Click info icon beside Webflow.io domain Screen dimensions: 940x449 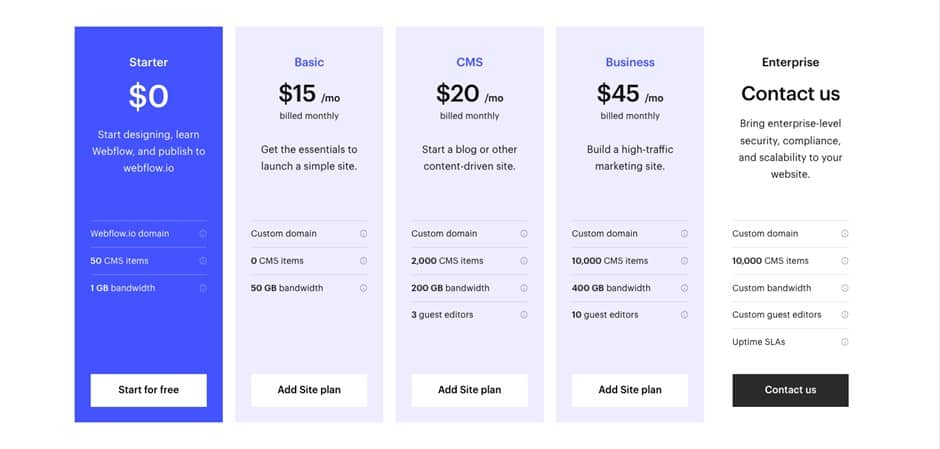pyautogui.click(x=203, y=234)
